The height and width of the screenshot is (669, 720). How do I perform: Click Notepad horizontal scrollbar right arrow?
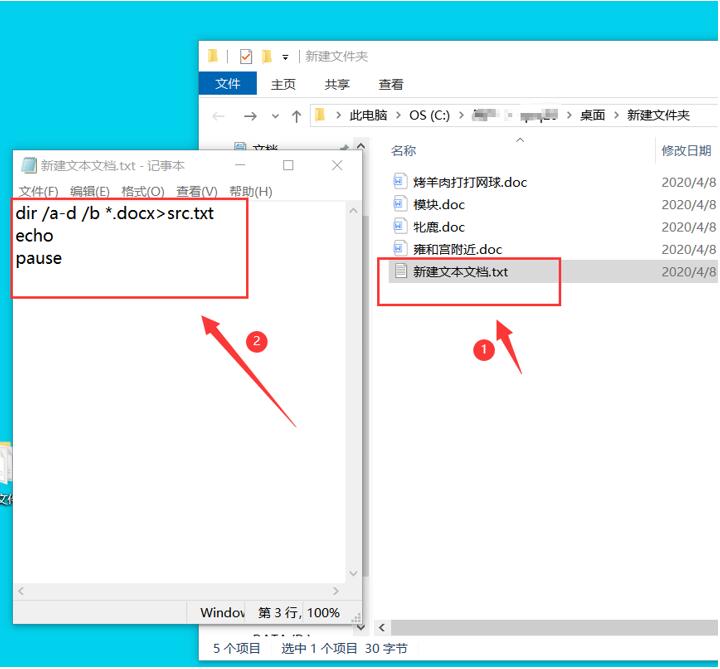pos(336,591)
